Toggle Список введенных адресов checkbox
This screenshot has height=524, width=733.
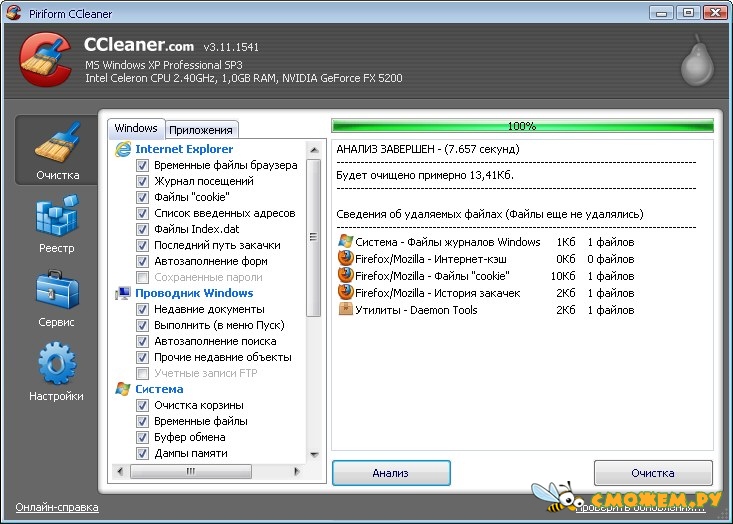tap(143, 214)
